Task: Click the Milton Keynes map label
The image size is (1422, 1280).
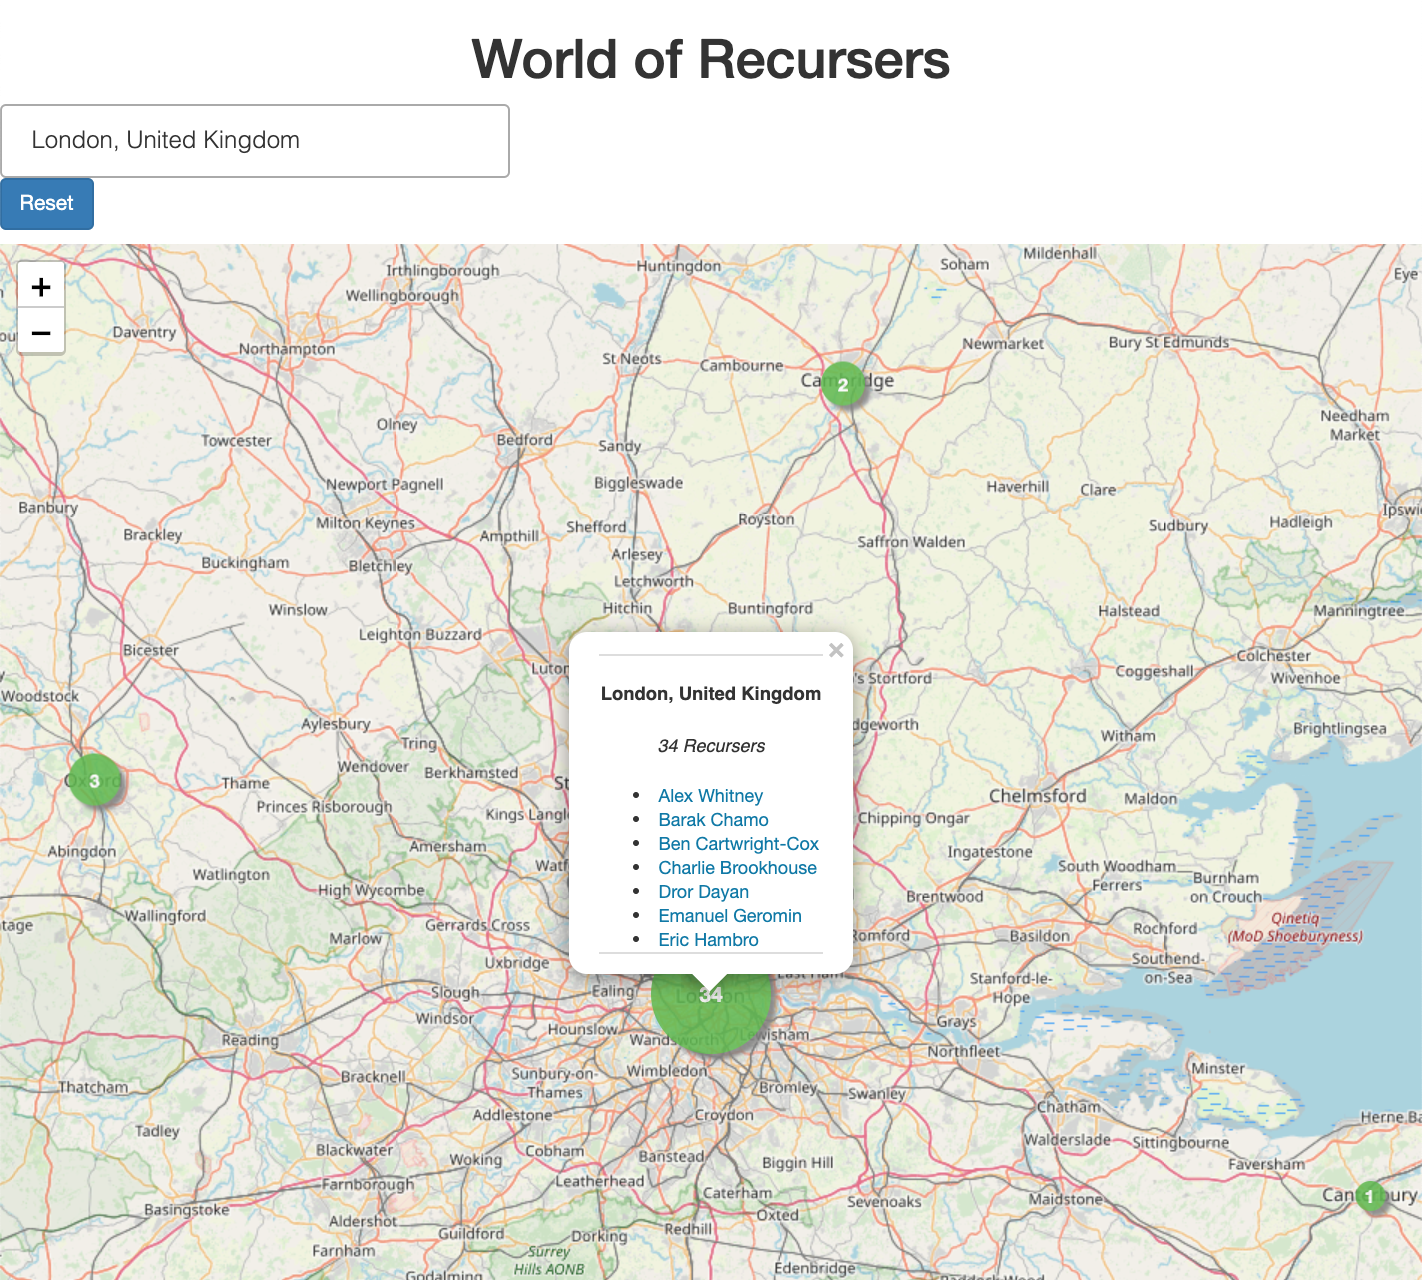Action: point(365,523)
